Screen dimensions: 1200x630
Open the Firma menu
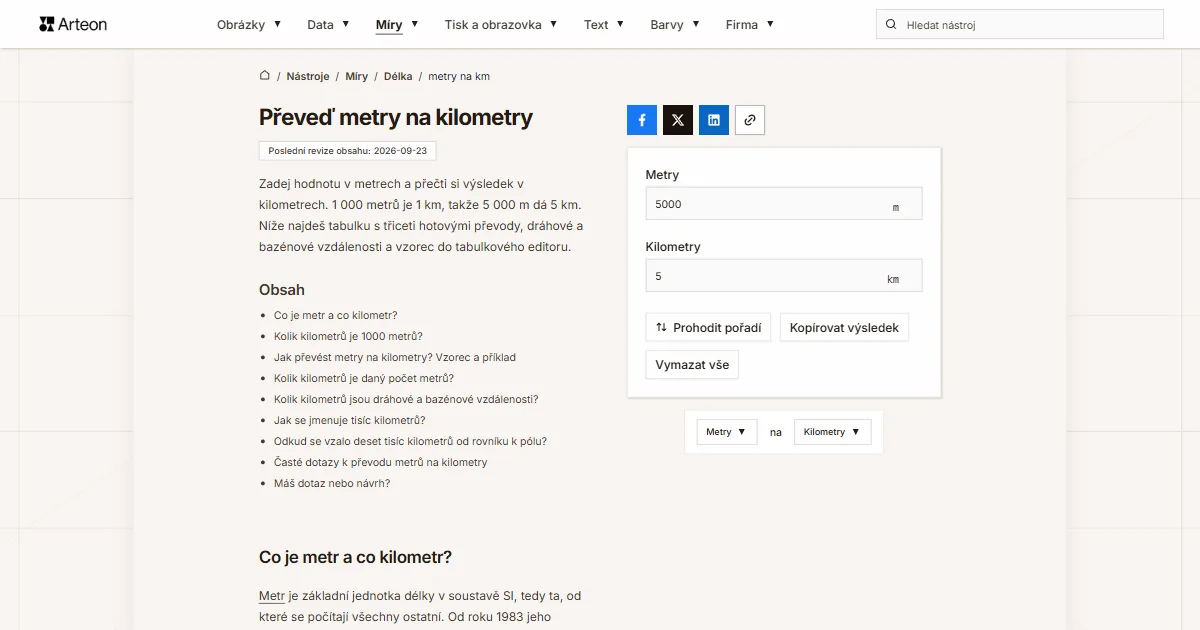750,24
